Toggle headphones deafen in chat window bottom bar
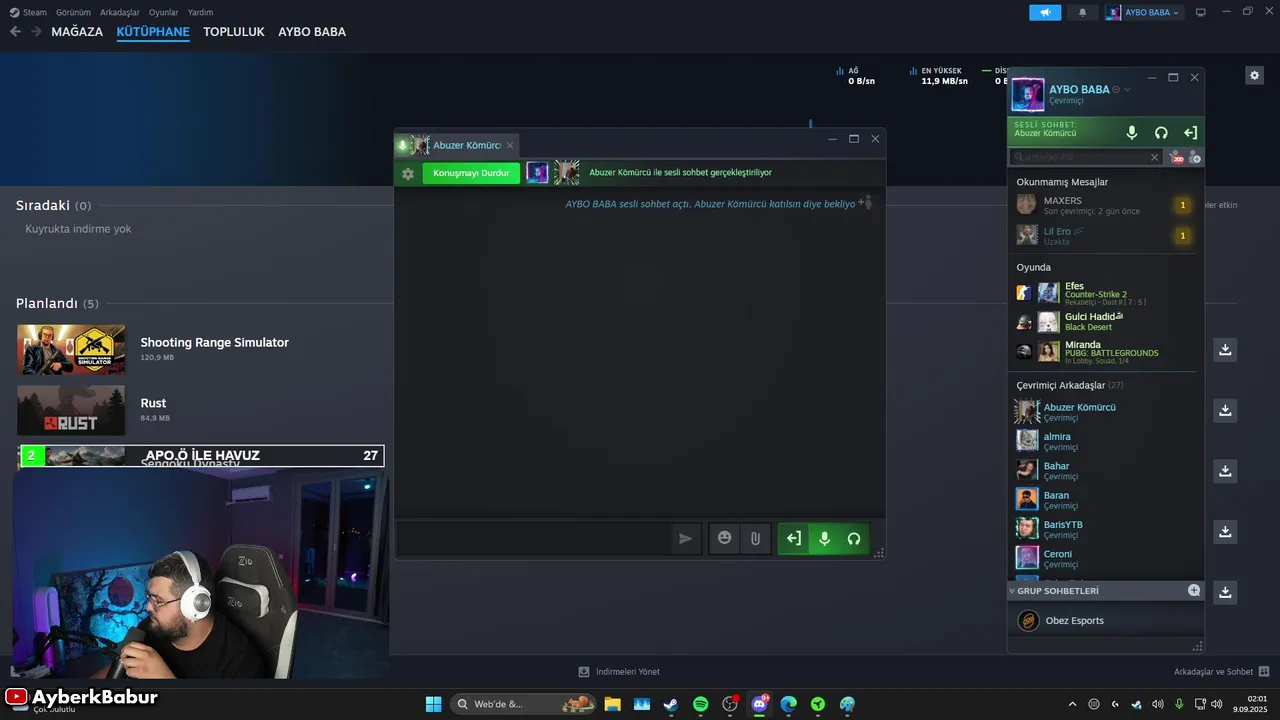 click(x=854, y=538)
